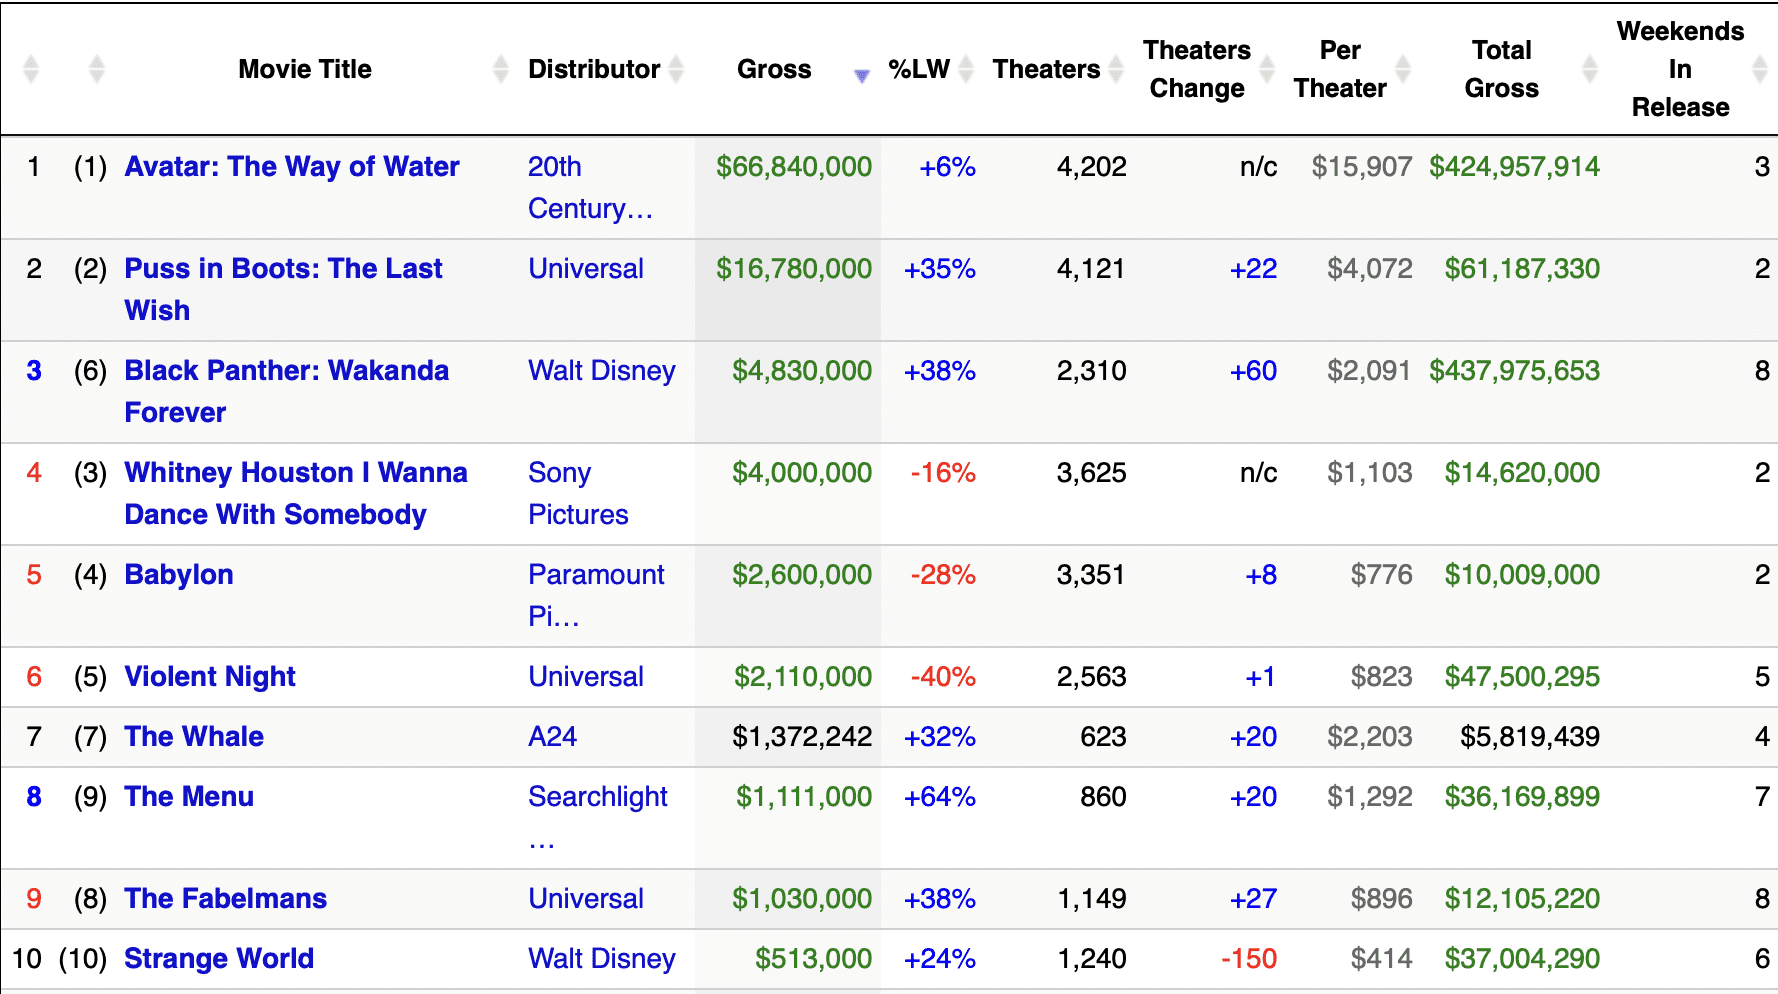Open Avatar: The Way of Water link

pyautogui.click(x=292, y=166)
